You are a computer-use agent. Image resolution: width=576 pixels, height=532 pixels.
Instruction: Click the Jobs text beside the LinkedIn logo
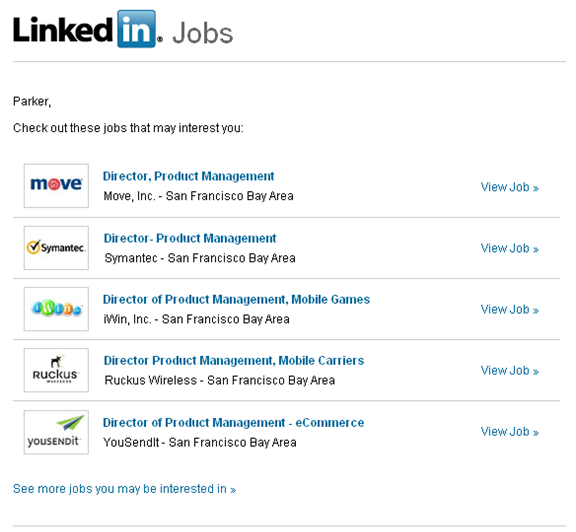[202, 33]
